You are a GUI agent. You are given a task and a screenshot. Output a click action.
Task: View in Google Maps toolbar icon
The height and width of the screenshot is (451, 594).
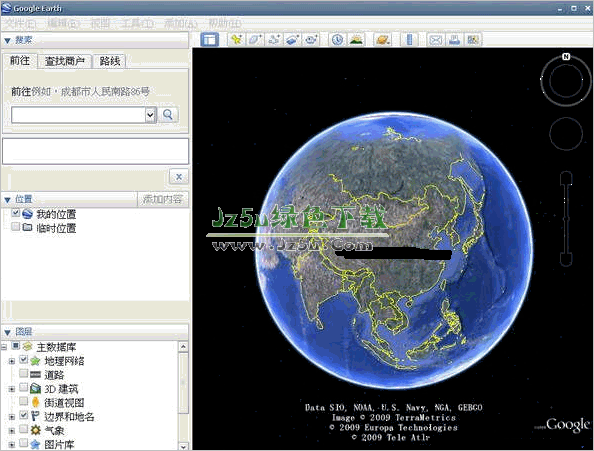click(473, 39)
